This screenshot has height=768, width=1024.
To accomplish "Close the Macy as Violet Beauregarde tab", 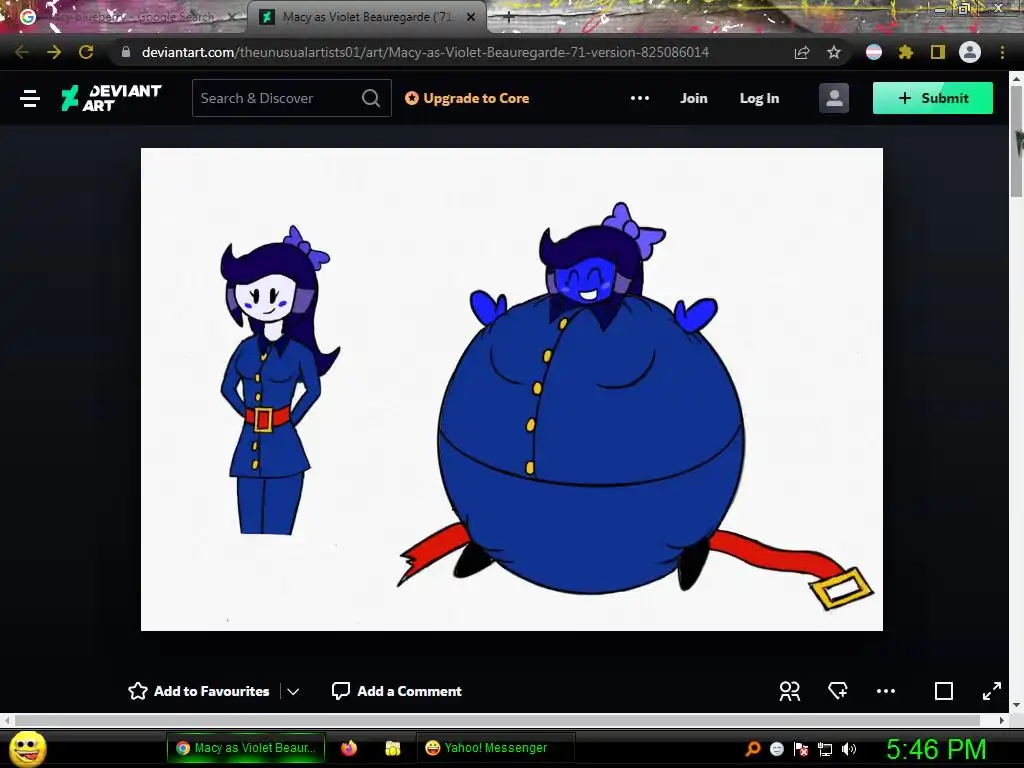I will (471, 17).
